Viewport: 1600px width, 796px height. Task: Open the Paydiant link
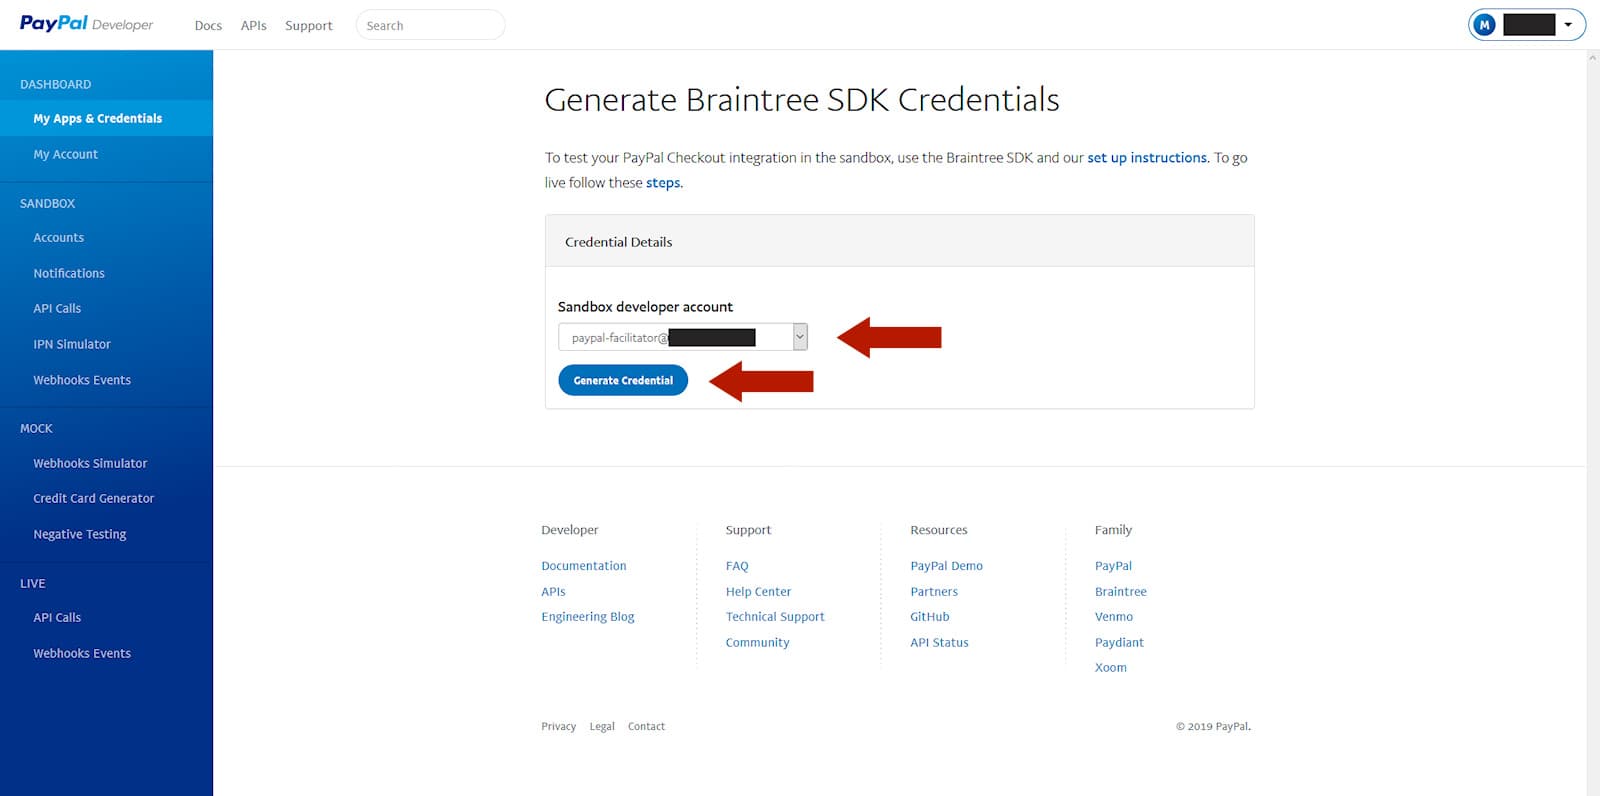(x=1119, y=642)
